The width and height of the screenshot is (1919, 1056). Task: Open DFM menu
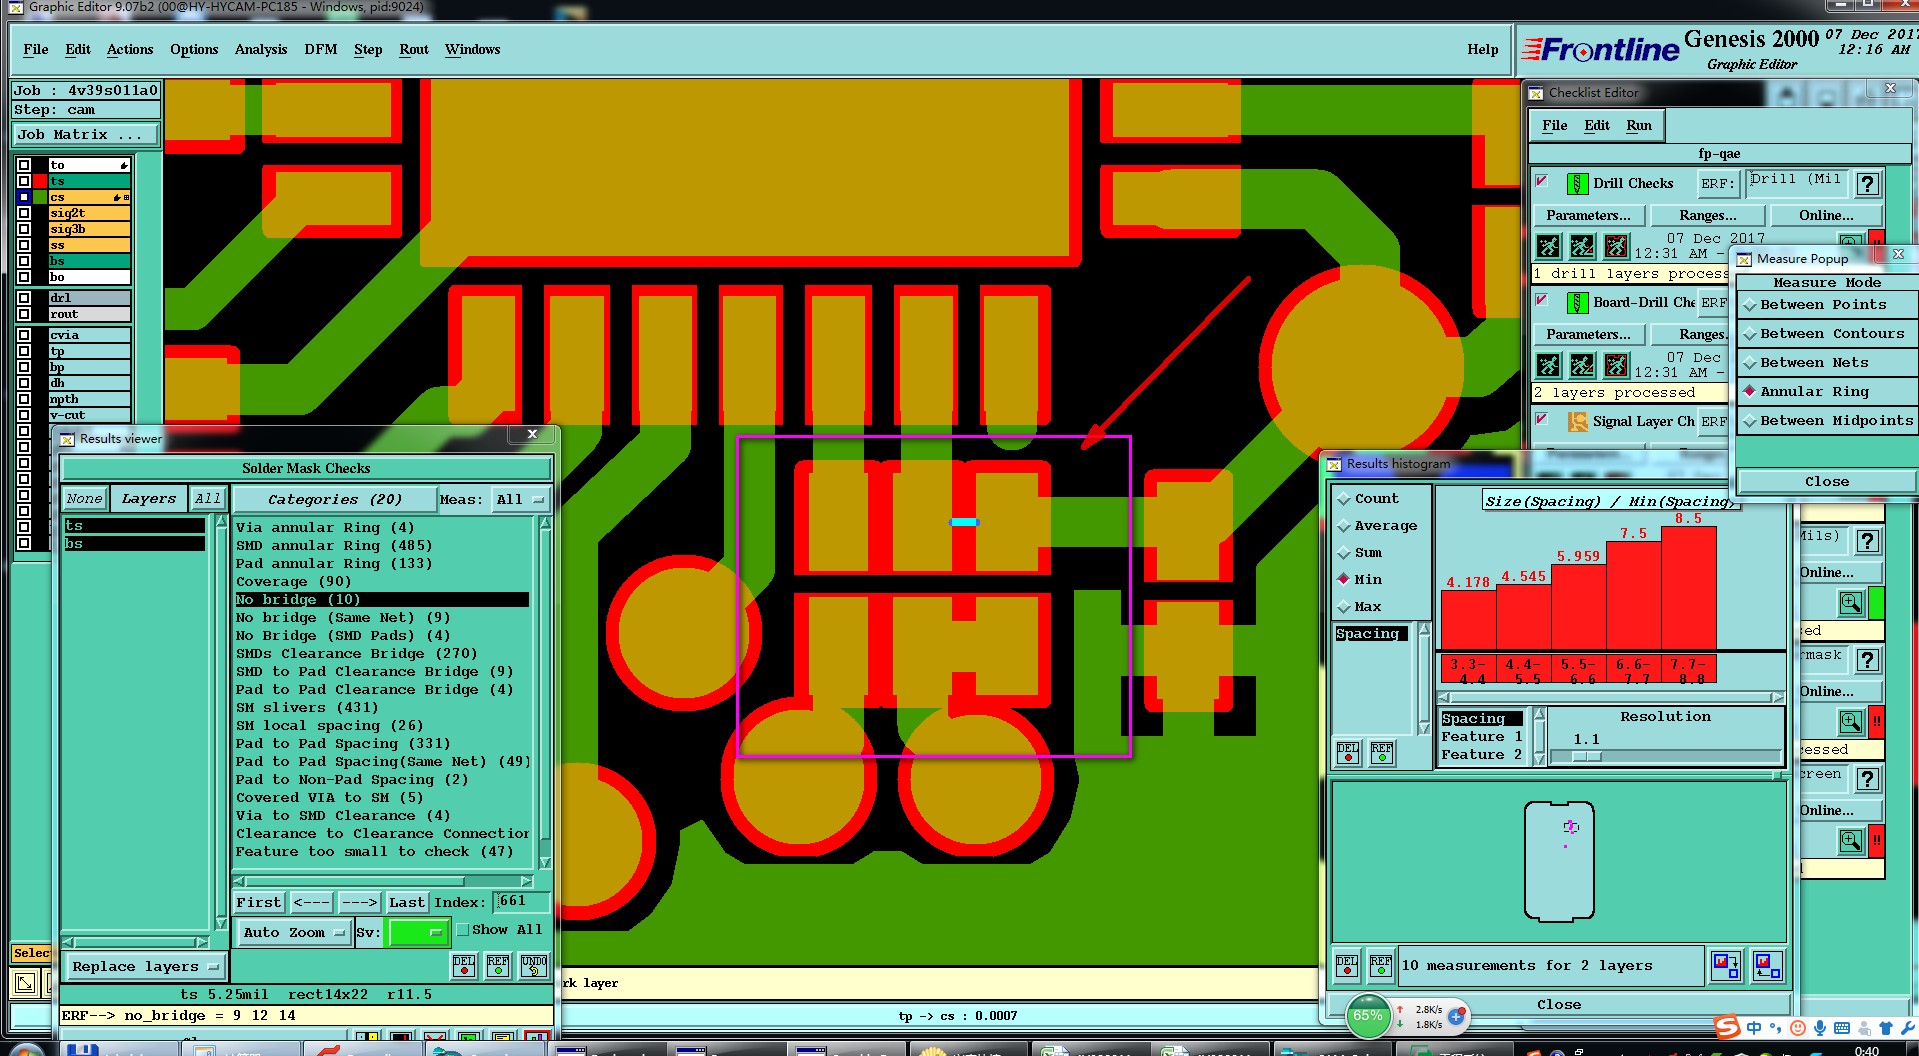pyautogui.click(x=321, y=50)
